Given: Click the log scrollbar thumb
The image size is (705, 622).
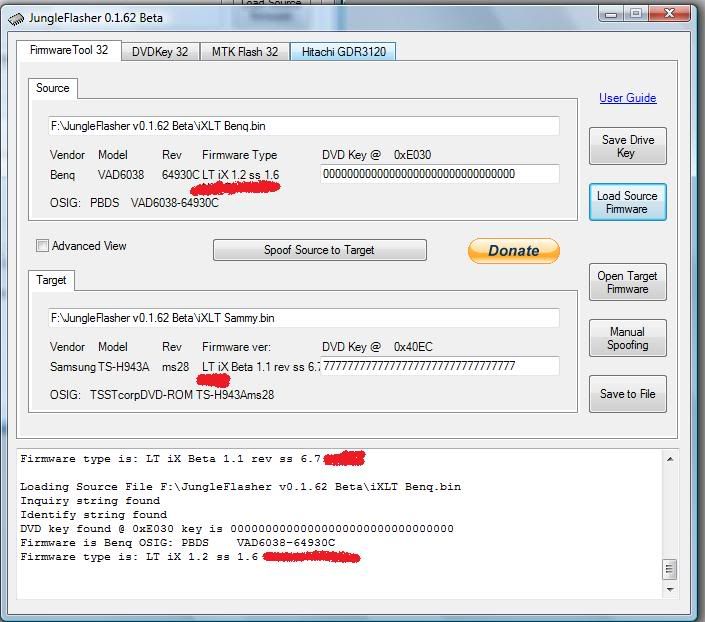Looking at the screenshot, I should pyautogui.click(x=669, y=569).
